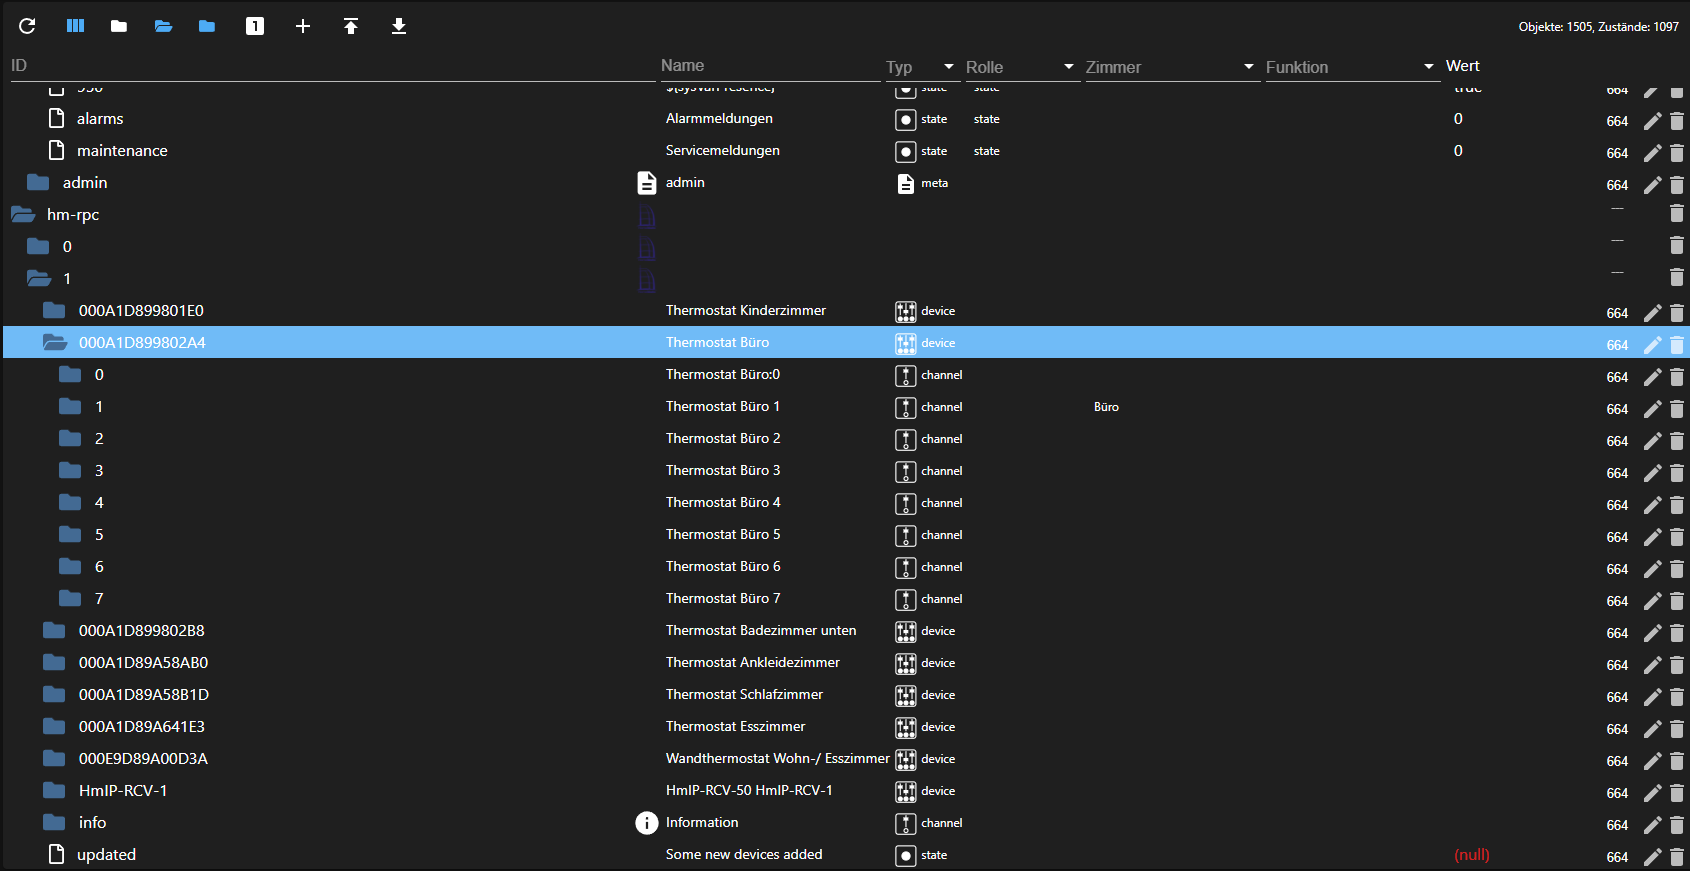Expand the HmIP-RCV-1 folder
This screenshot has width=1690, height=871.
54,790
